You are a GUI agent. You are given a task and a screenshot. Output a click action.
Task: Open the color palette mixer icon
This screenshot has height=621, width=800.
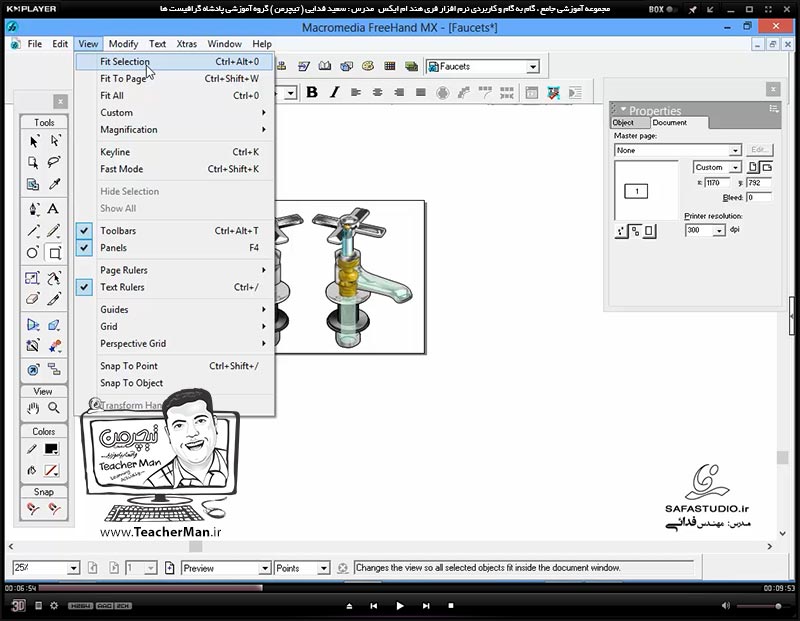pos(368,66)
